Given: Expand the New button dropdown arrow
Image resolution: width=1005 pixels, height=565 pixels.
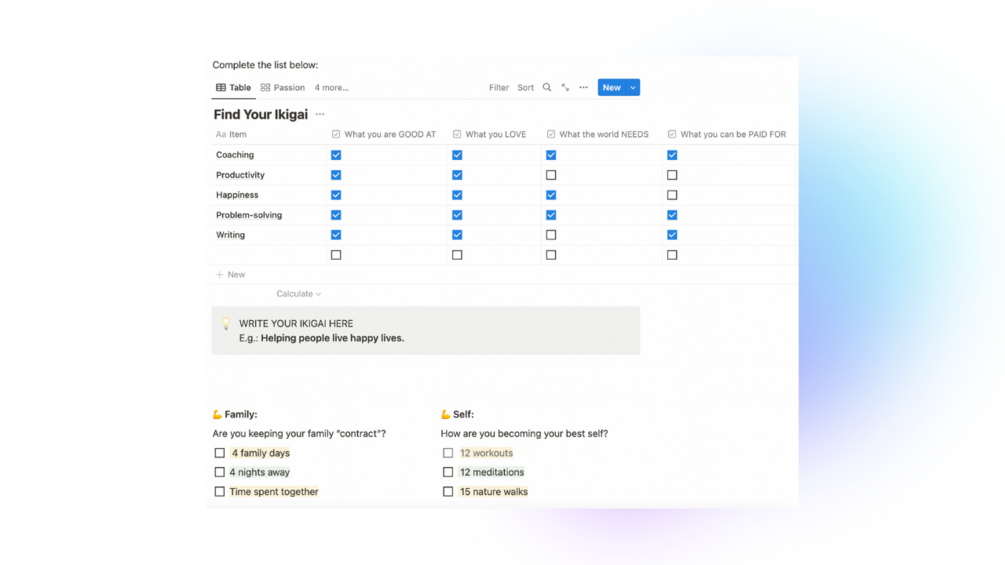Looking at the screenshot, I should pos(633,87).
